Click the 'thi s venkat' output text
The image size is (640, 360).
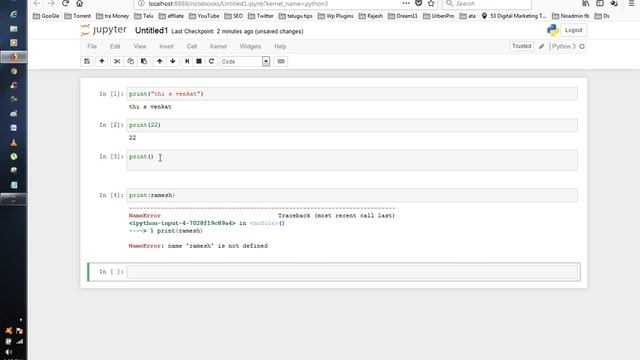tap(150, 107)
